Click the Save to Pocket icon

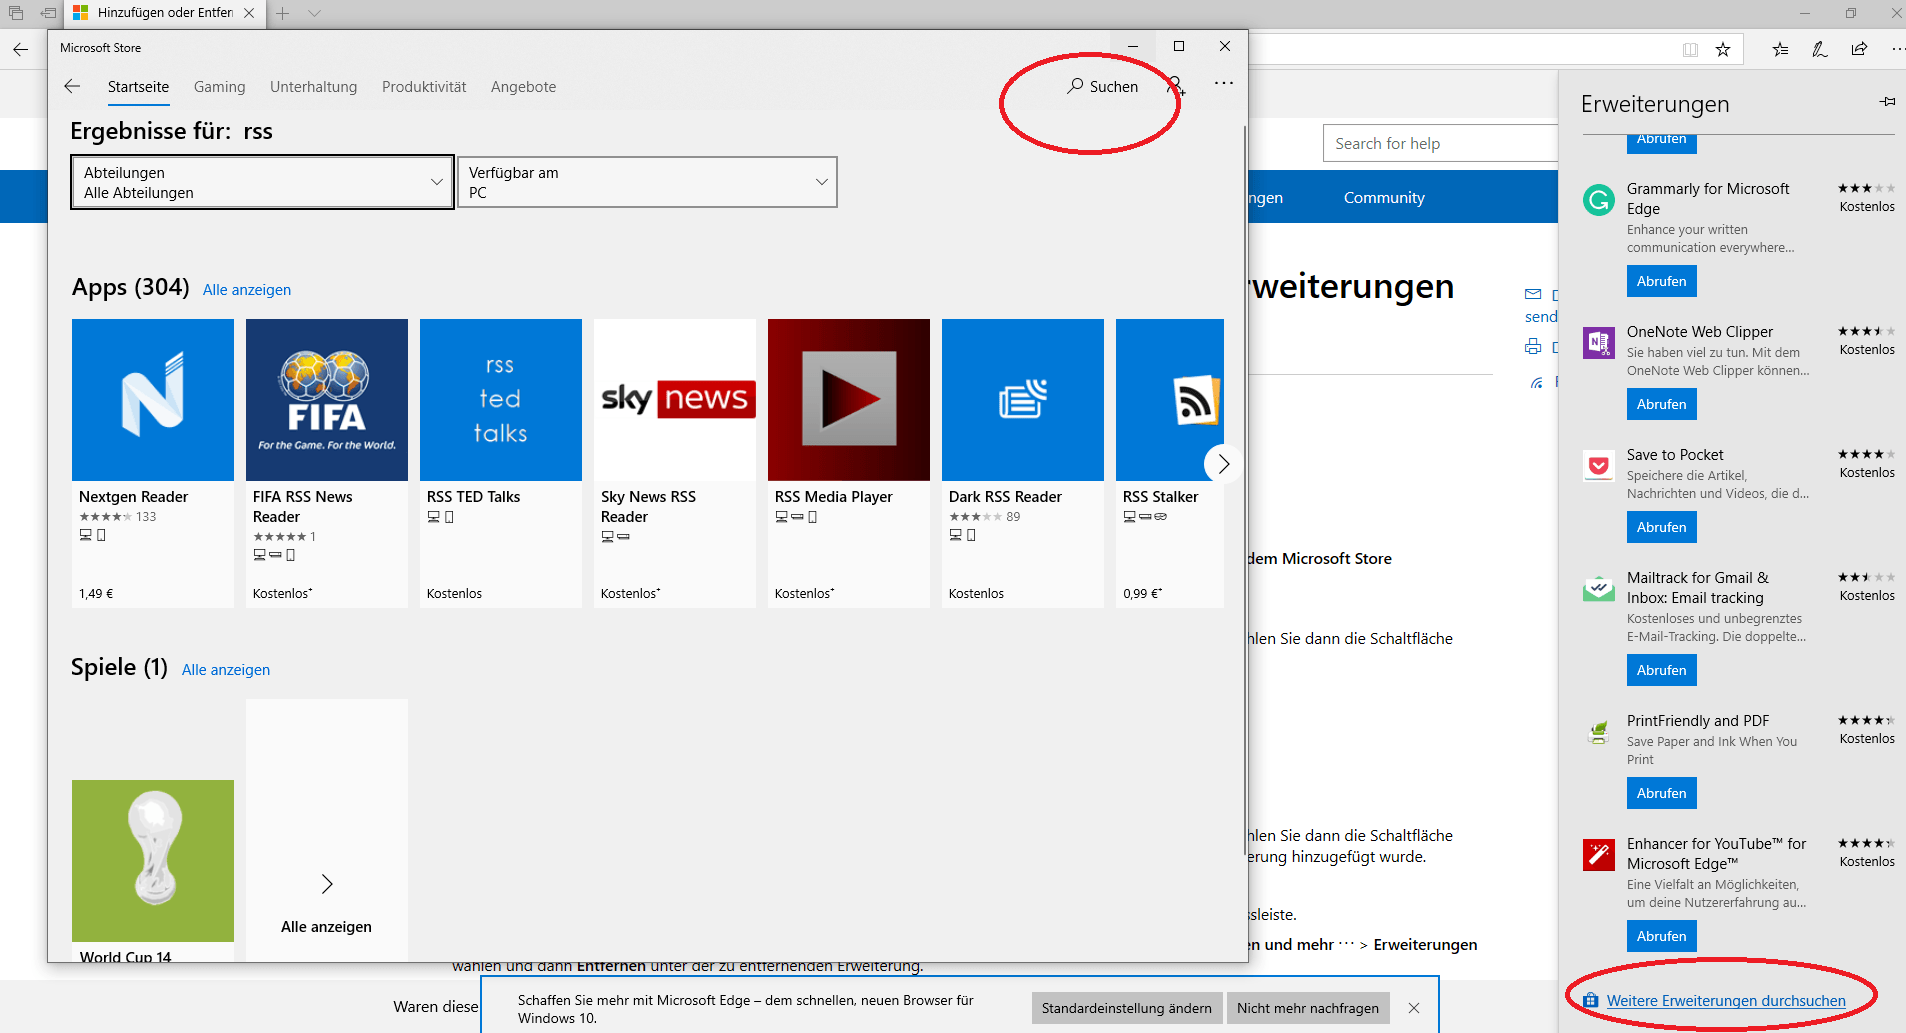tap(1599, 466)
